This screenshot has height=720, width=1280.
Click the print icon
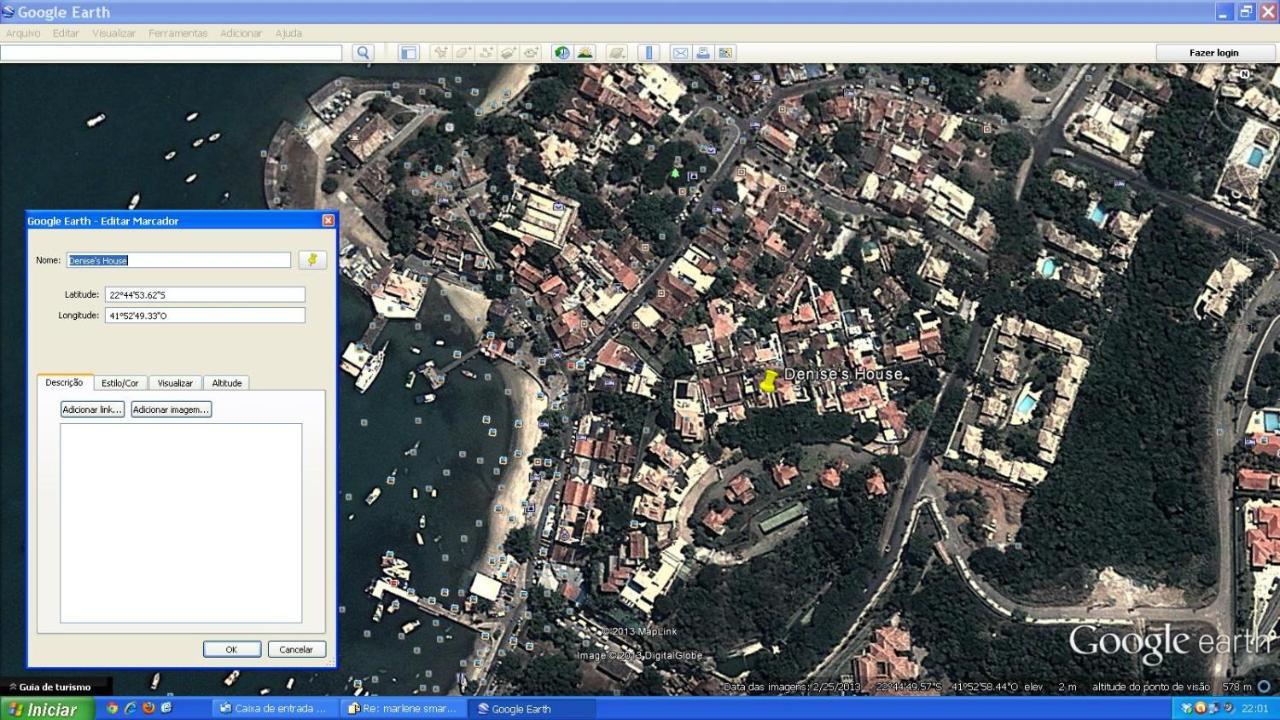pos(703,53)
